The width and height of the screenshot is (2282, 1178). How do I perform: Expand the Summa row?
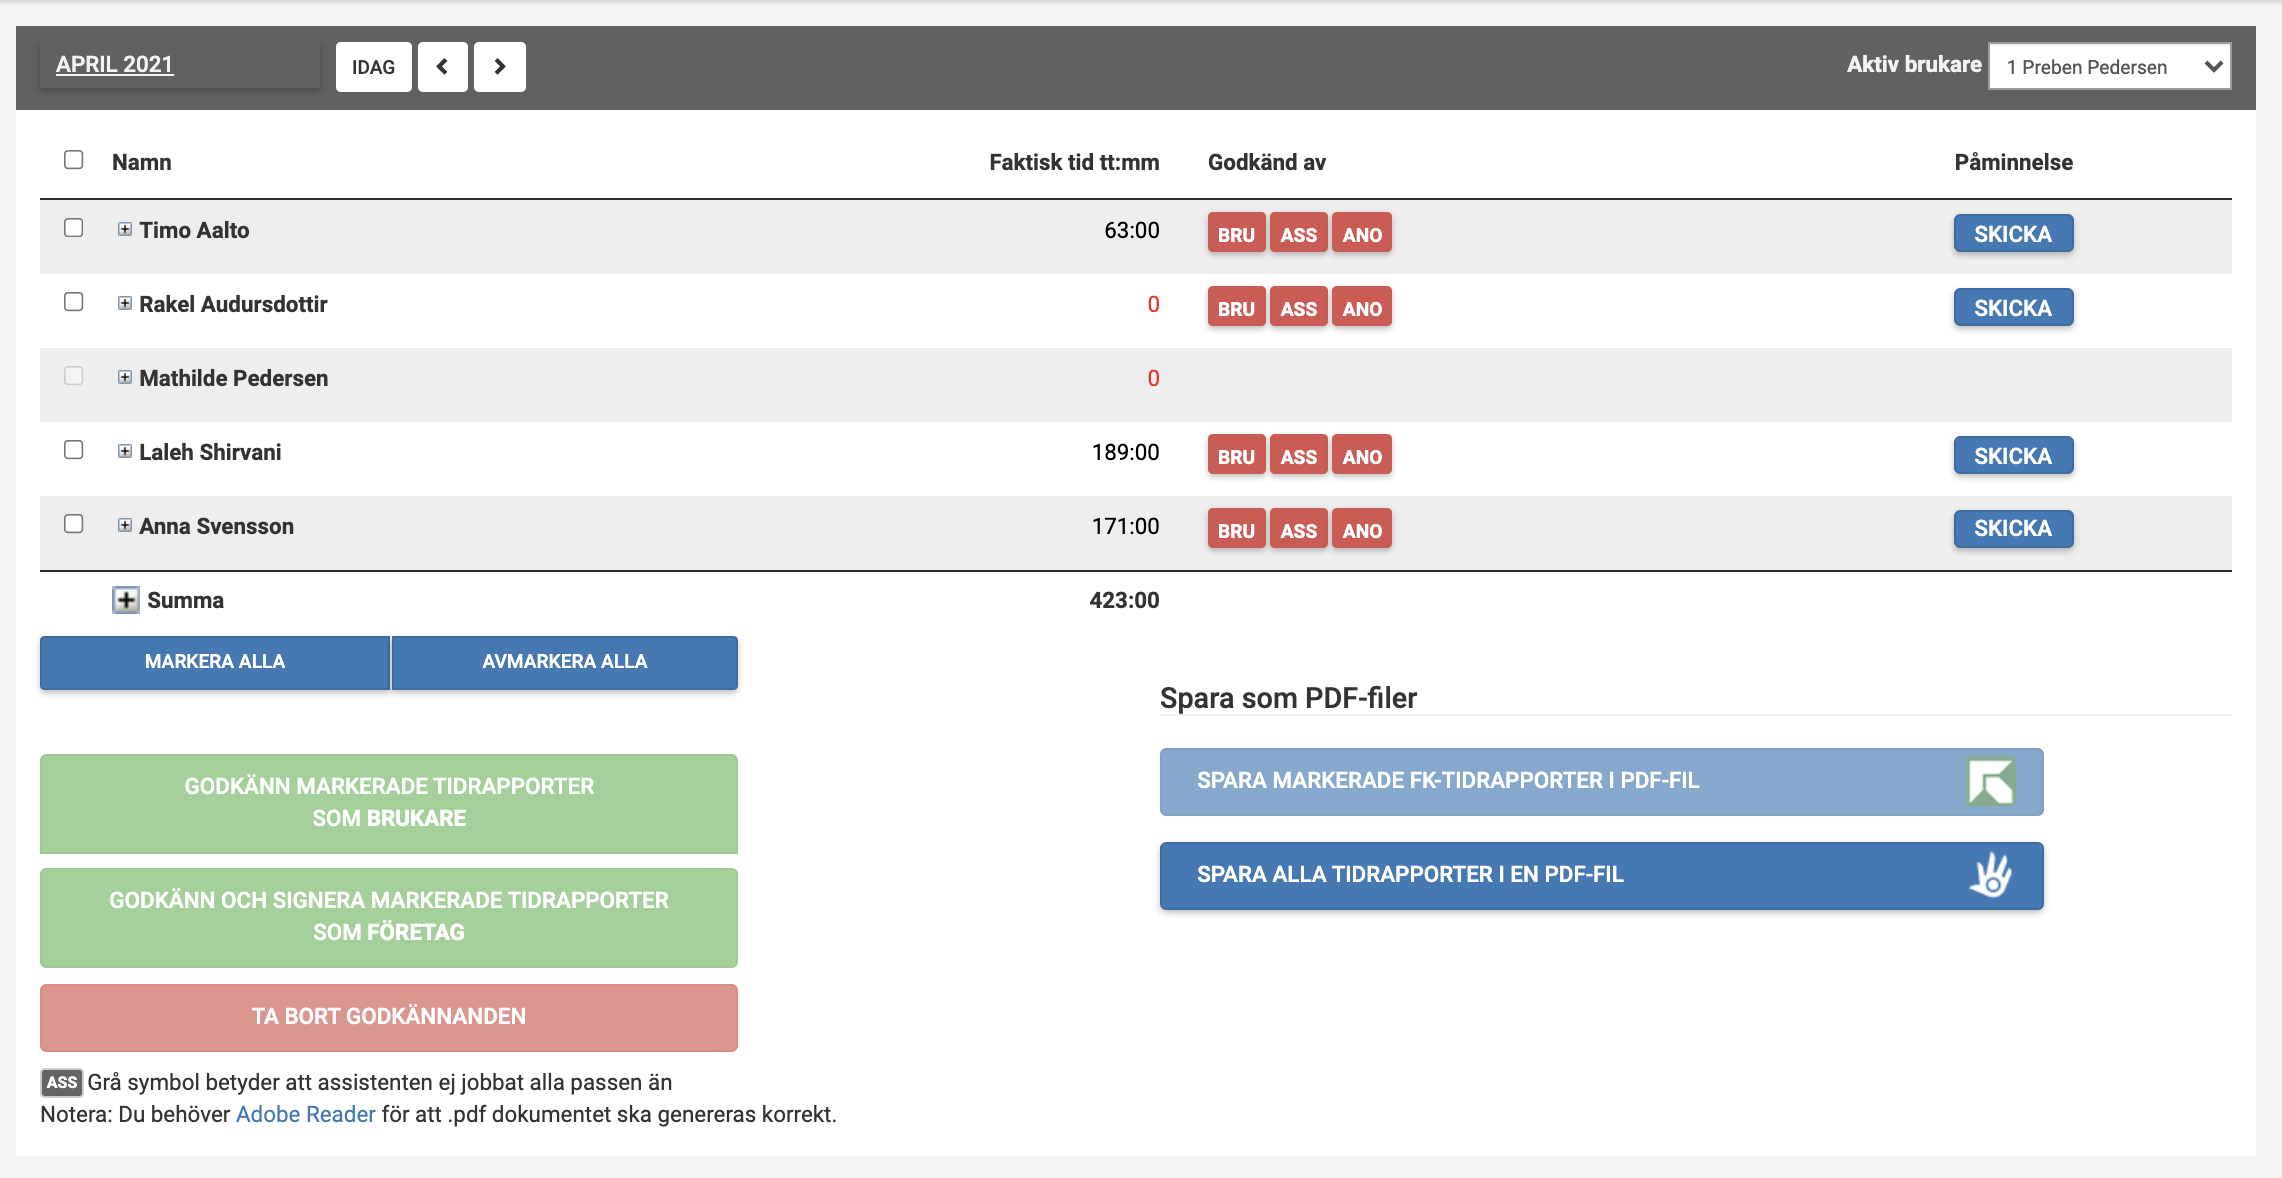click(x=126, y=600)
